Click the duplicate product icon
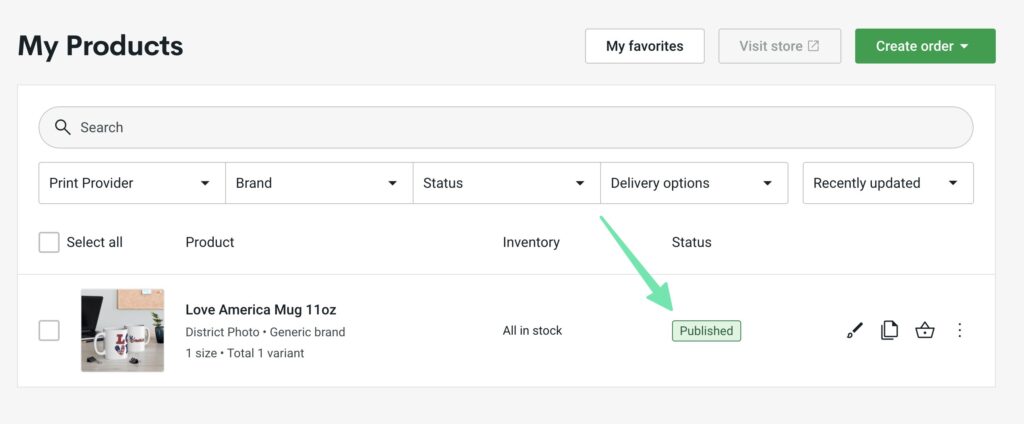 pyautogui.click(x=889, y=330)
